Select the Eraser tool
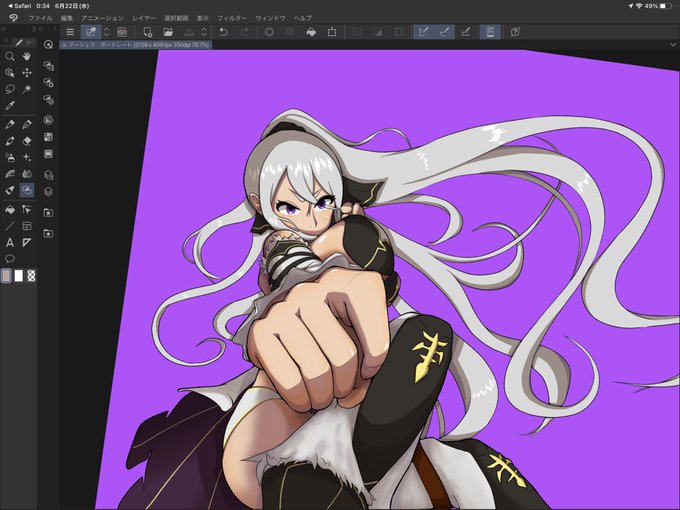Viewport: 680px width, 510px height. [x=27, y=141]
